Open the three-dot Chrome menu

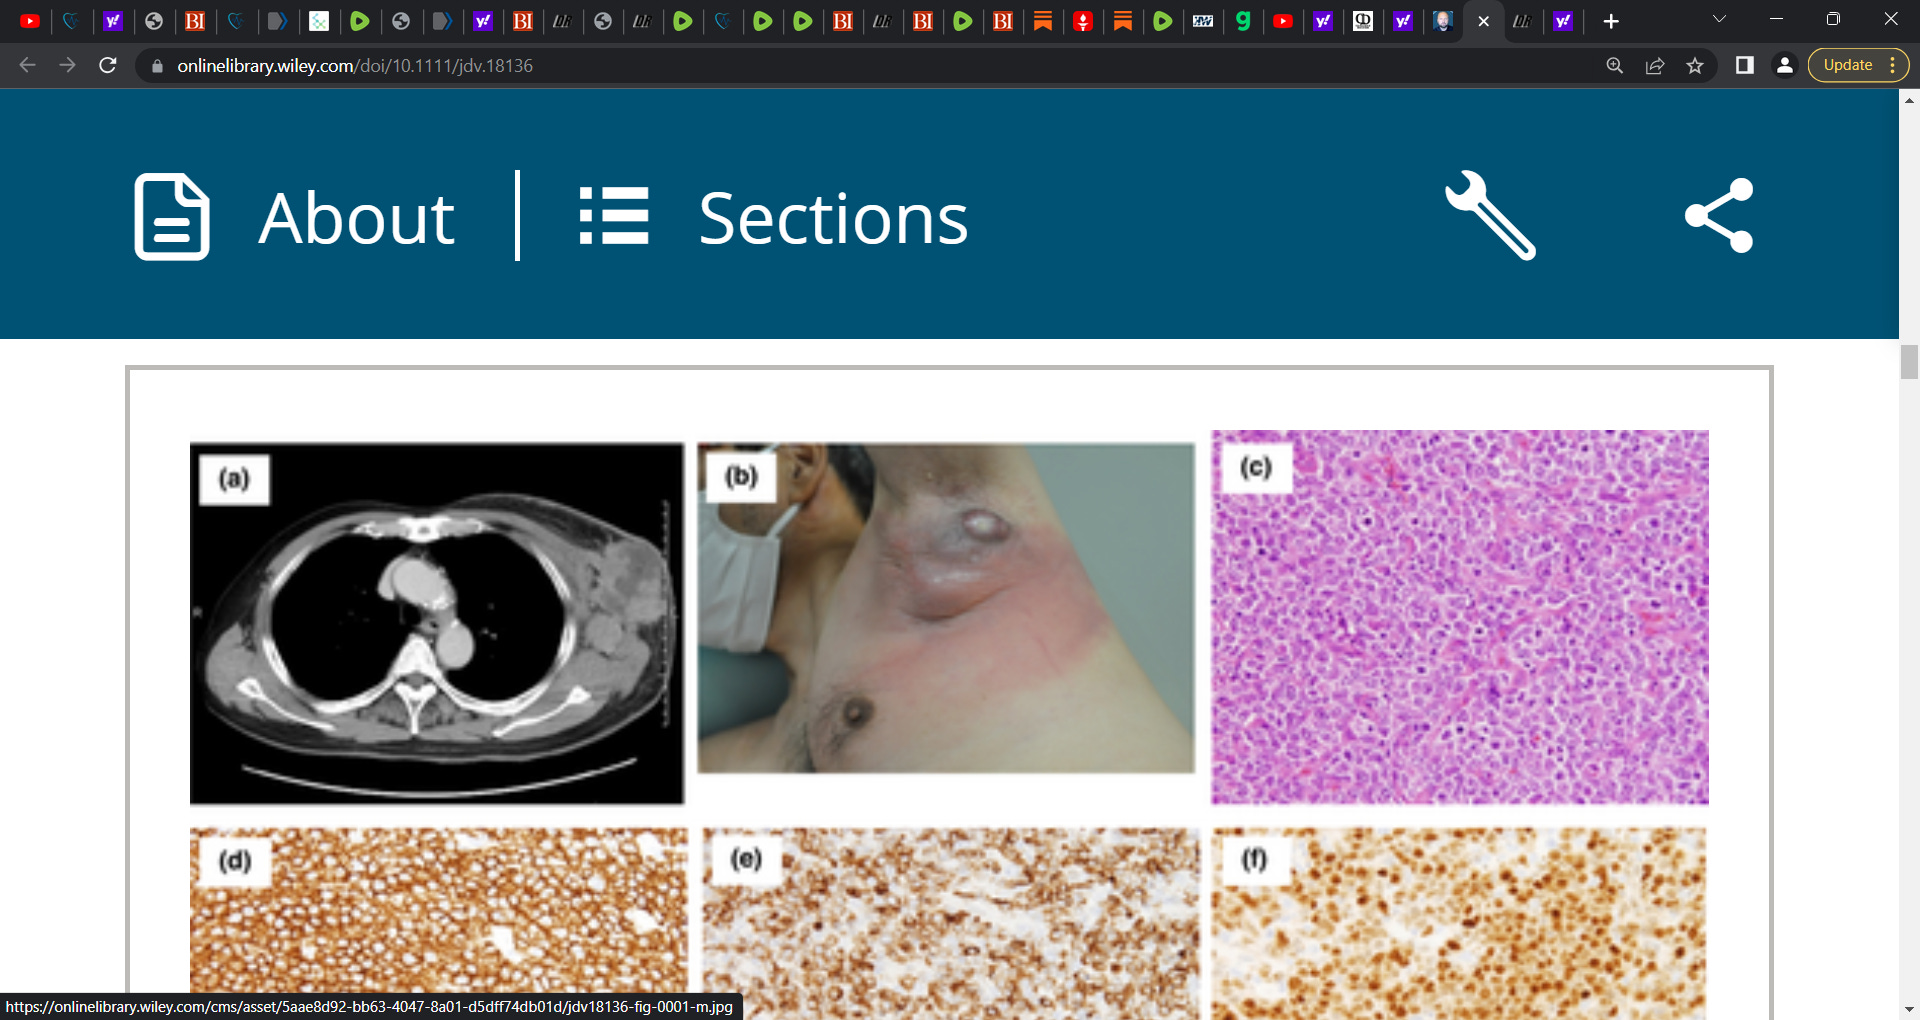1893,65
